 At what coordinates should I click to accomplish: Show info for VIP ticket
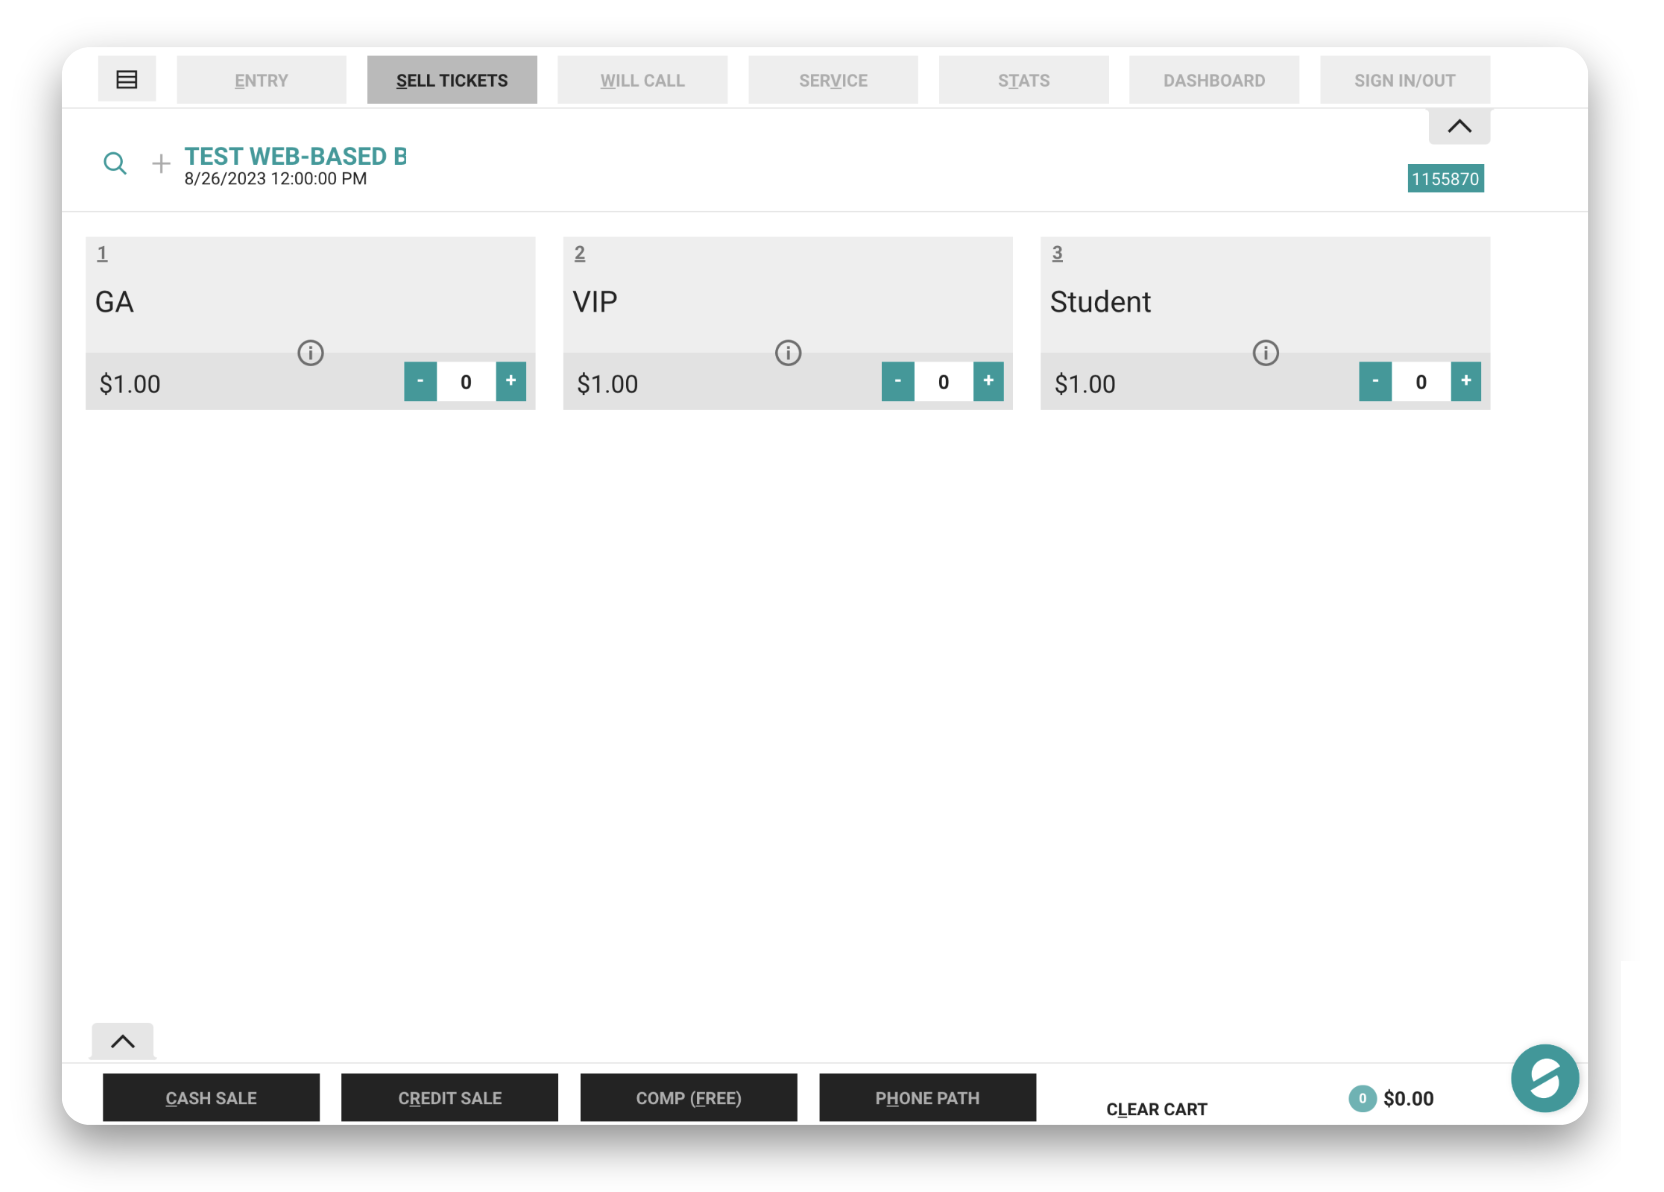tap(788, 353)
